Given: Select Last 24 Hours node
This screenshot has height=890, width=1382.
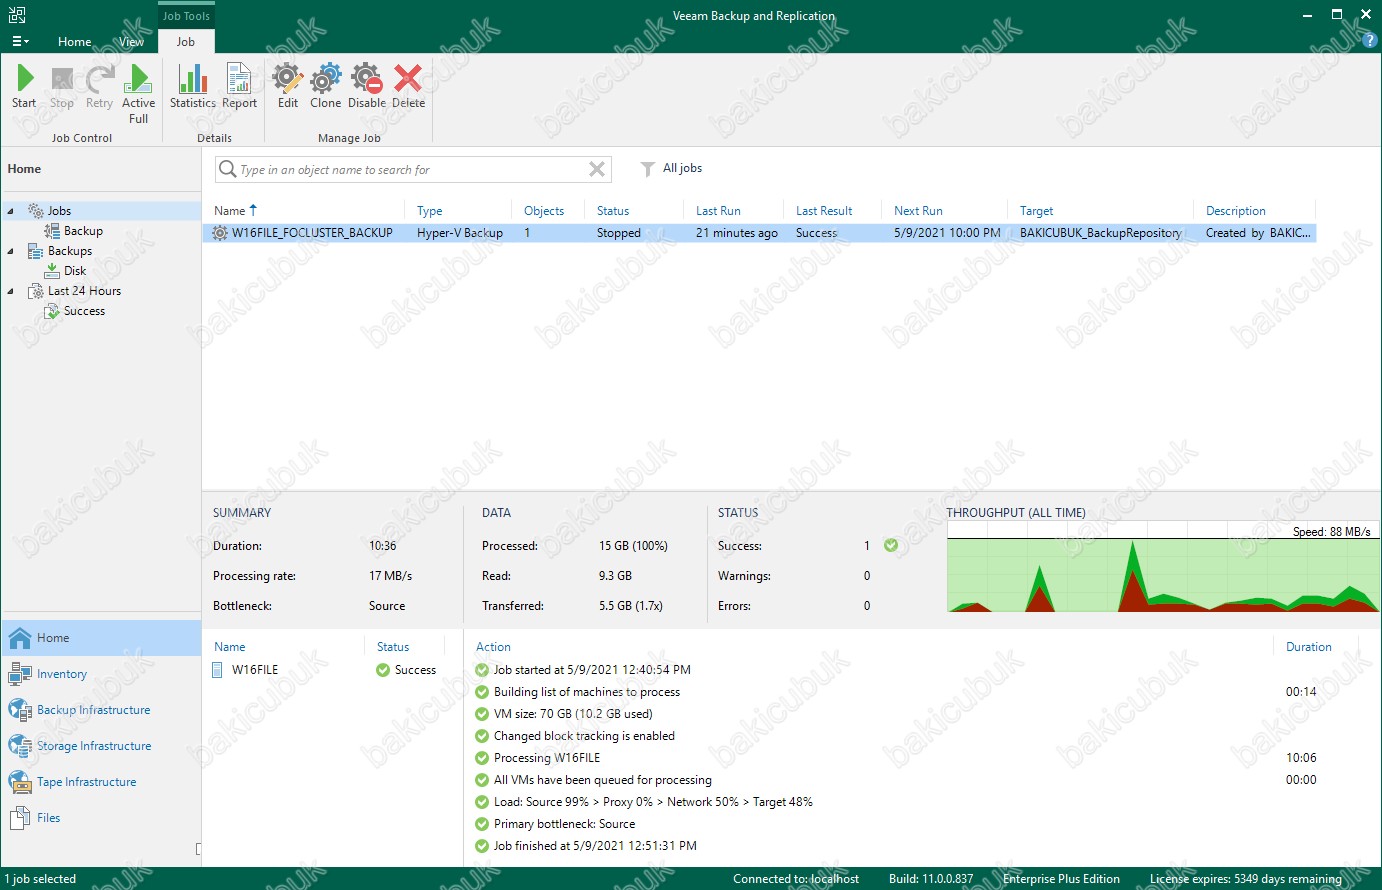Looking at the screenshot, I should [x=84, y=291].
